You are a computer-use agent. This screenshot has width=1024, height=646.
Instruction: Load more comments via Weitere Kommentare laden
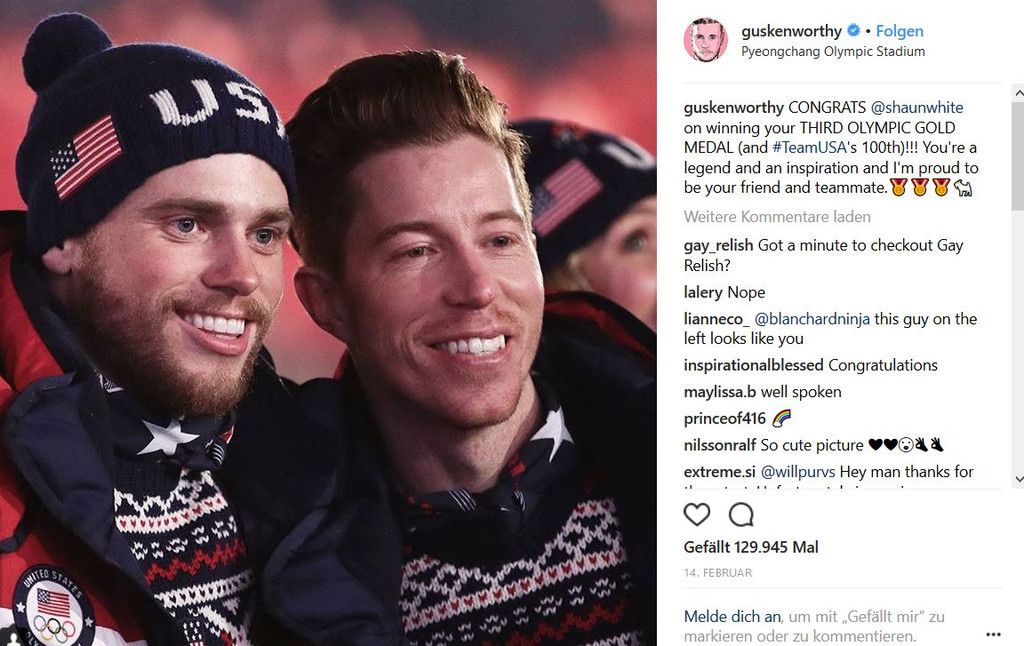coord(777,217)
